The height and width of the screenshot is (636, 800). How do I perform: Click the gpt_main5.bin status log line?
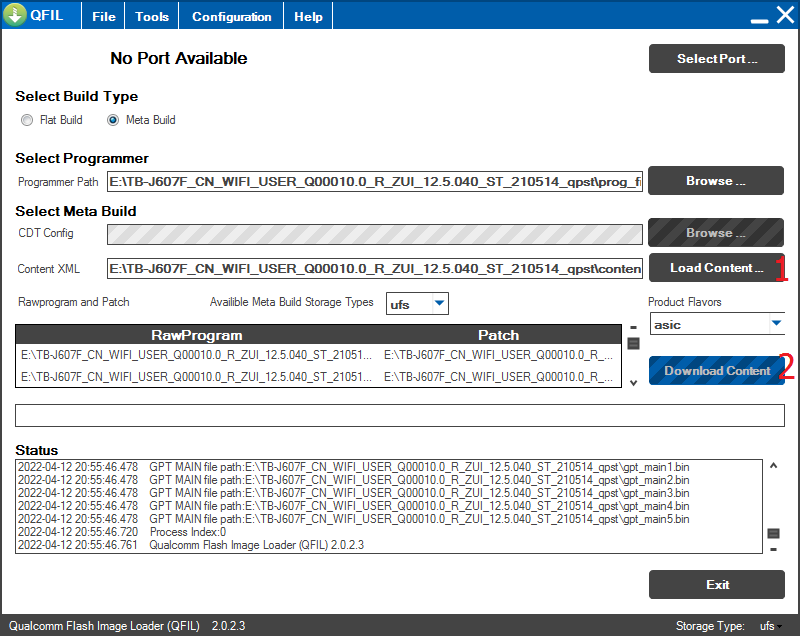(x=354, y=519)
